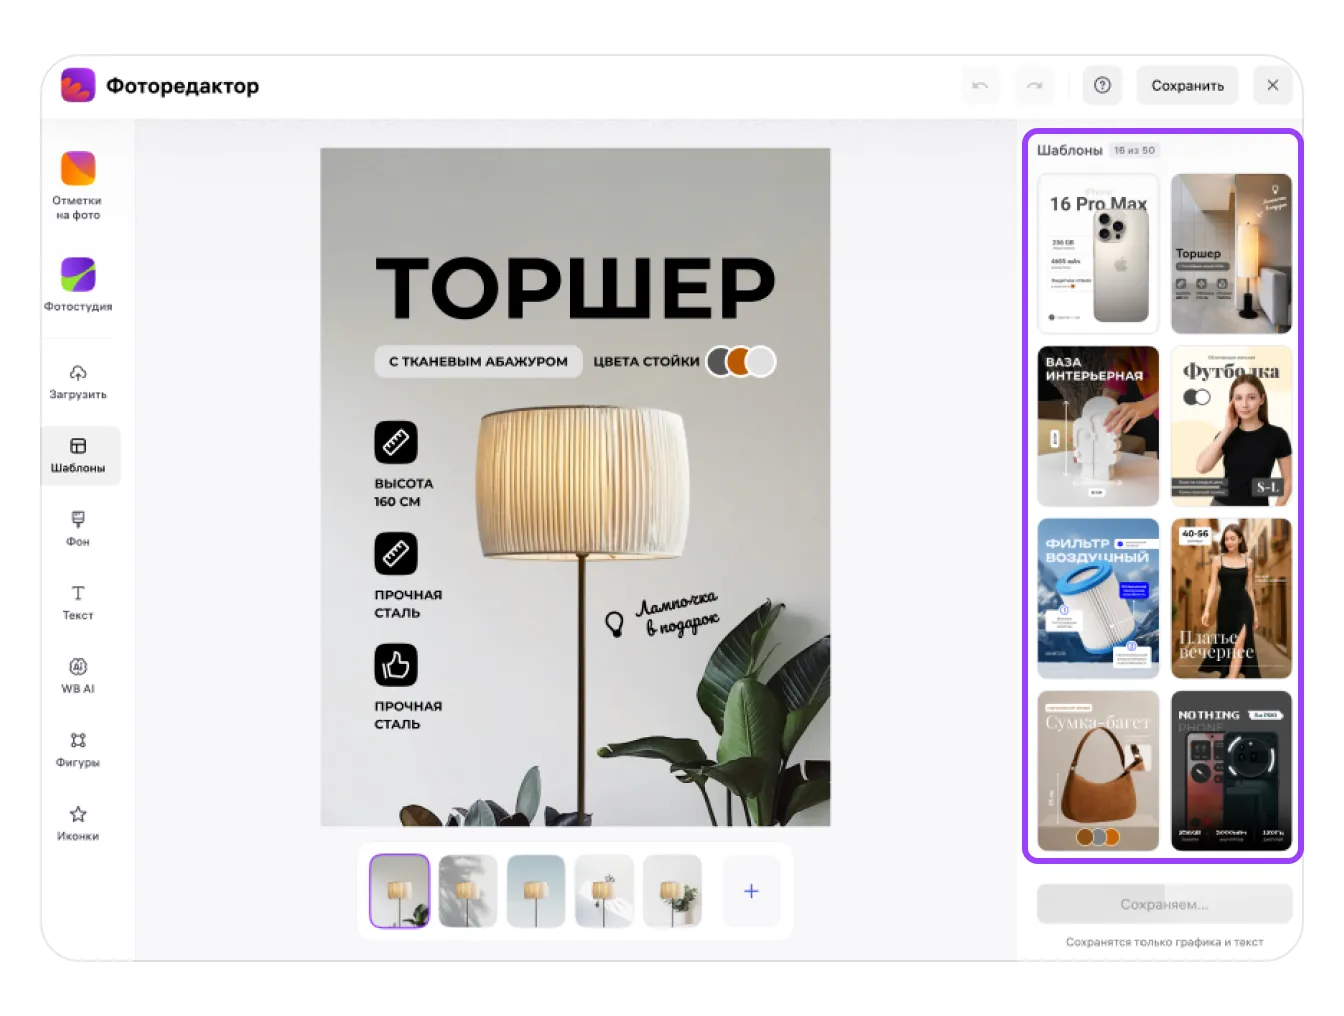Open the Фотостудия tool

click(x=78, y=284)
